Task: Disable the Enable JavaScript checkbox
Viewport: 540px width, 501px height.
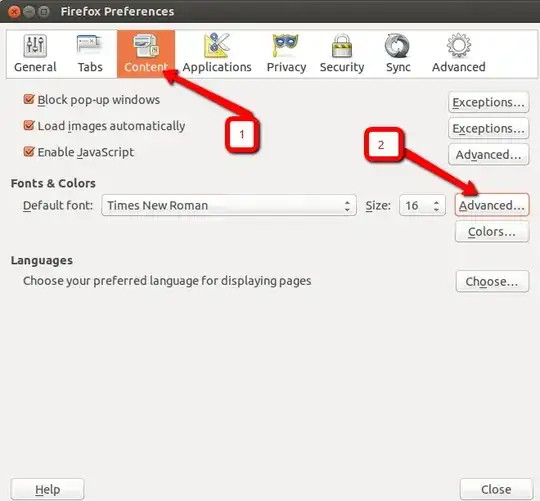Action: [x=29, y=152]
